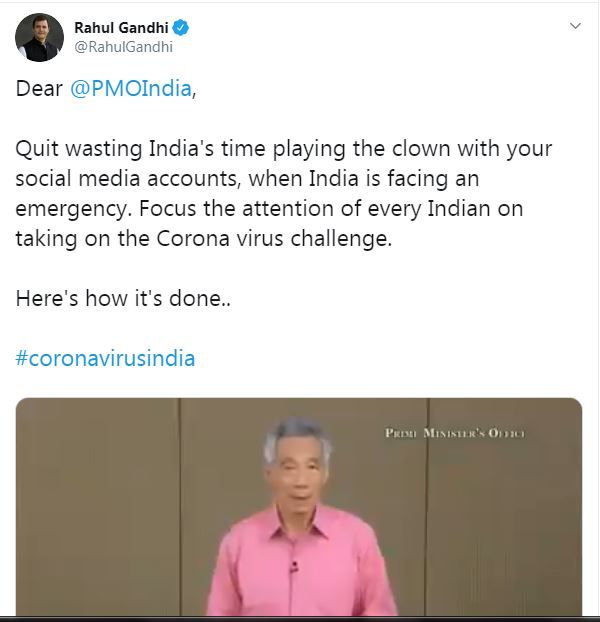The image size is (600, 622).
Task: Expand the tweet options chevron
Action: (x=575, y=26)
